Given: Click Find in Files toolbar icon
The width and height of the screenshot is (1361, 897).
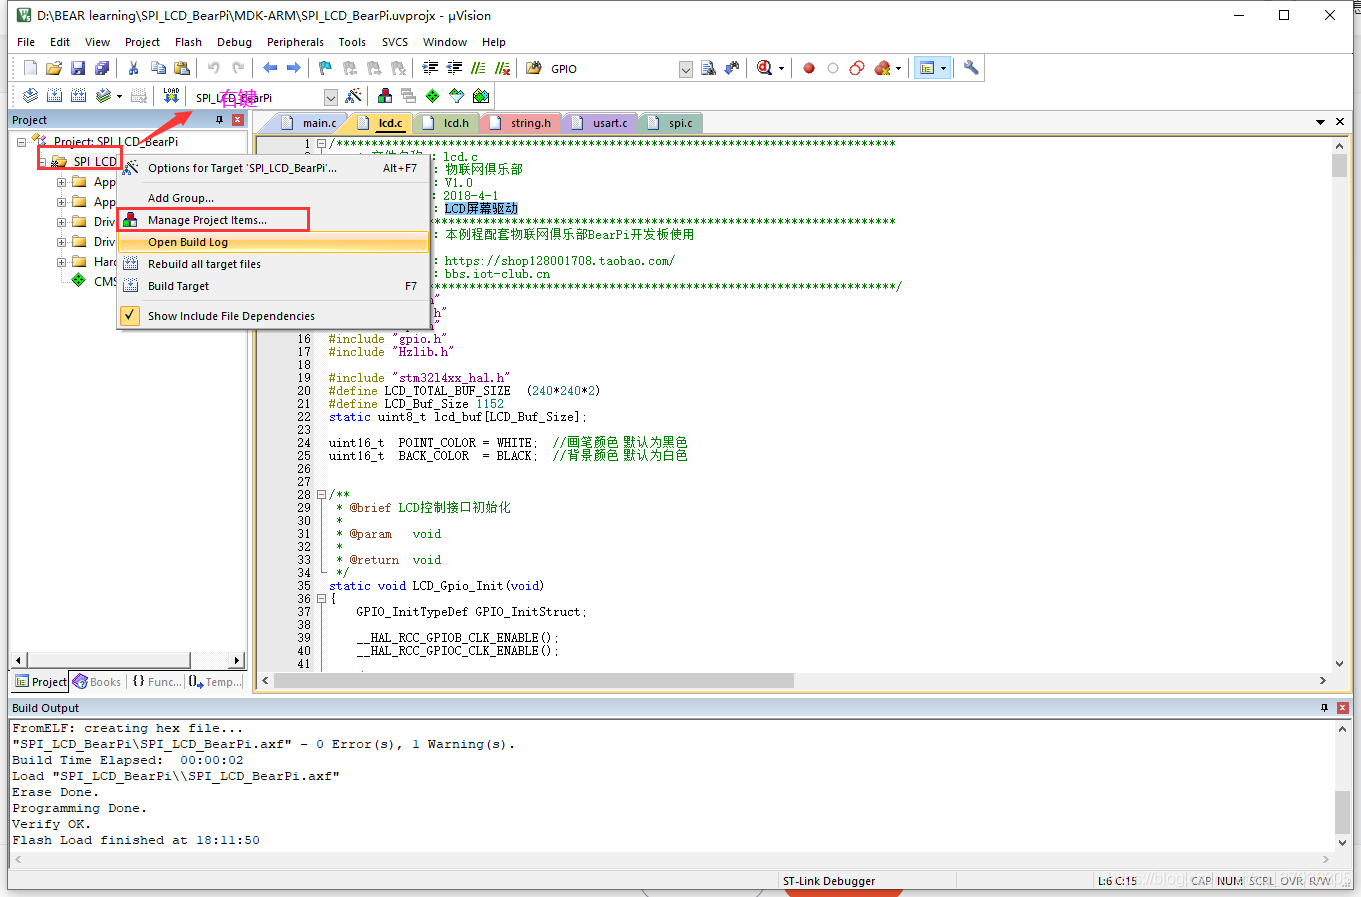Looking at the screenshot, I should [534, 68].
